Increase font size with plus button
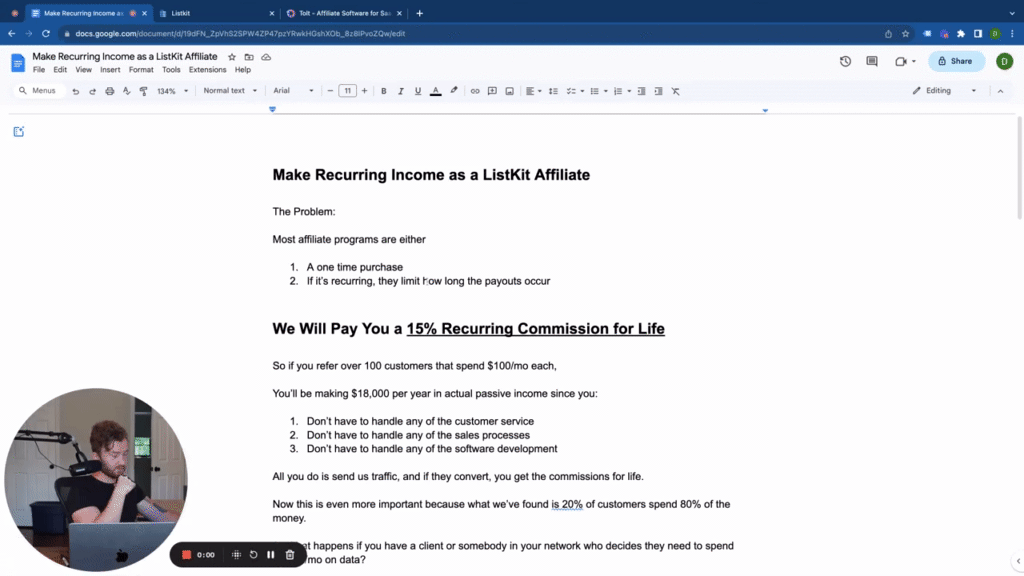 tap(364, 91)
